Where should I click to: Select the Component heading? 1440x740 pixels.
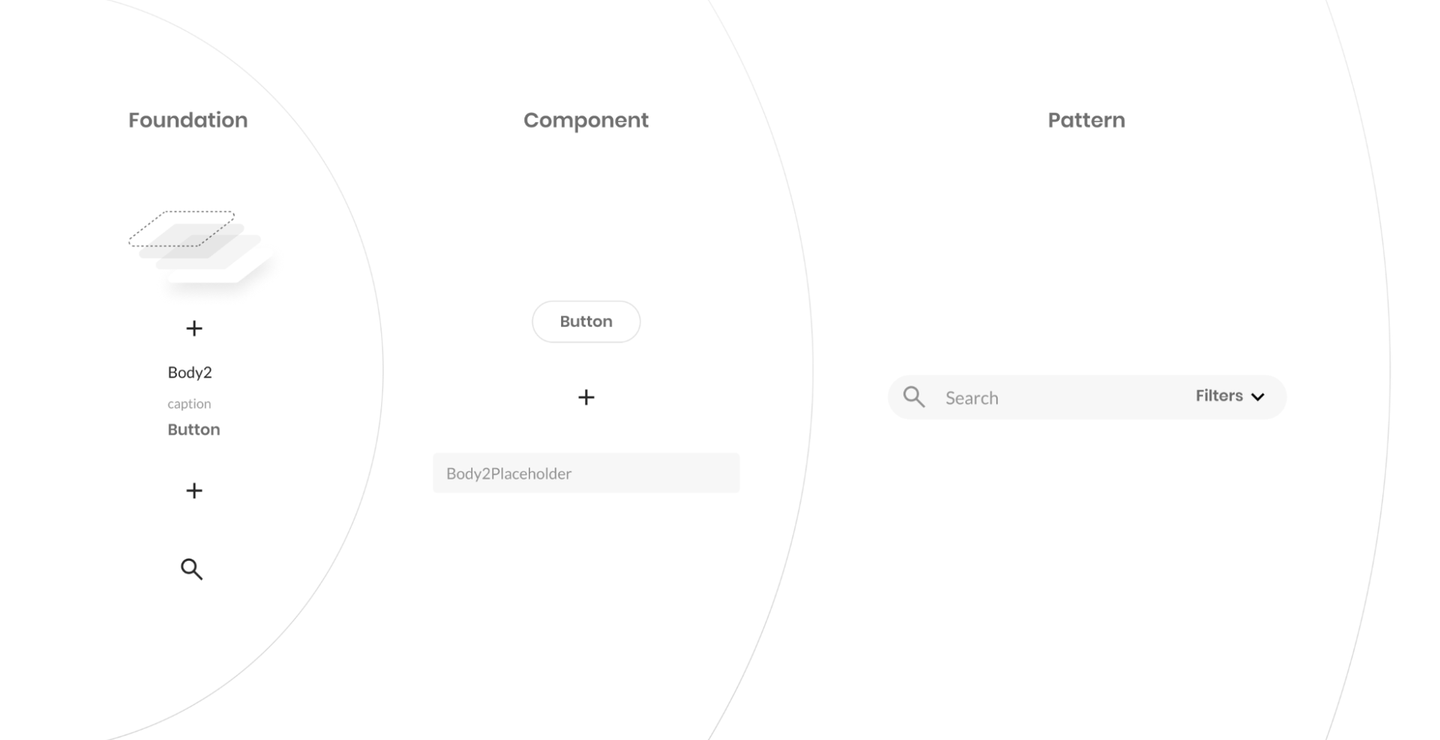click(x=586, y=120)
